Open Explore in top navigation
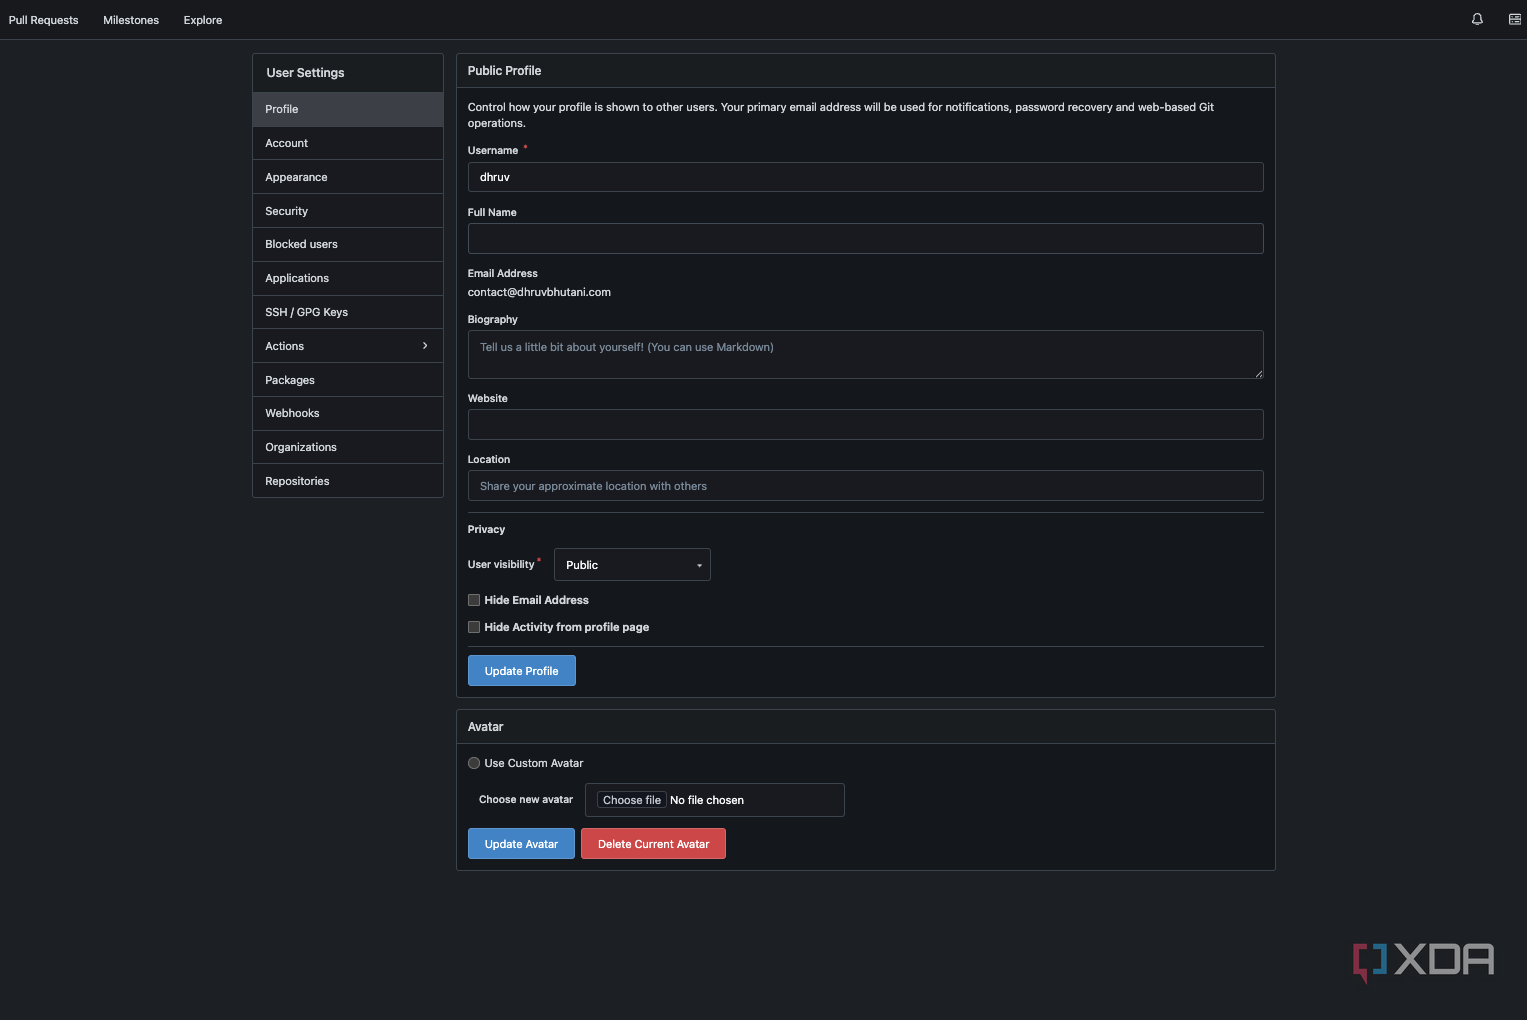 pyautogui.click(x=203, y=20)
